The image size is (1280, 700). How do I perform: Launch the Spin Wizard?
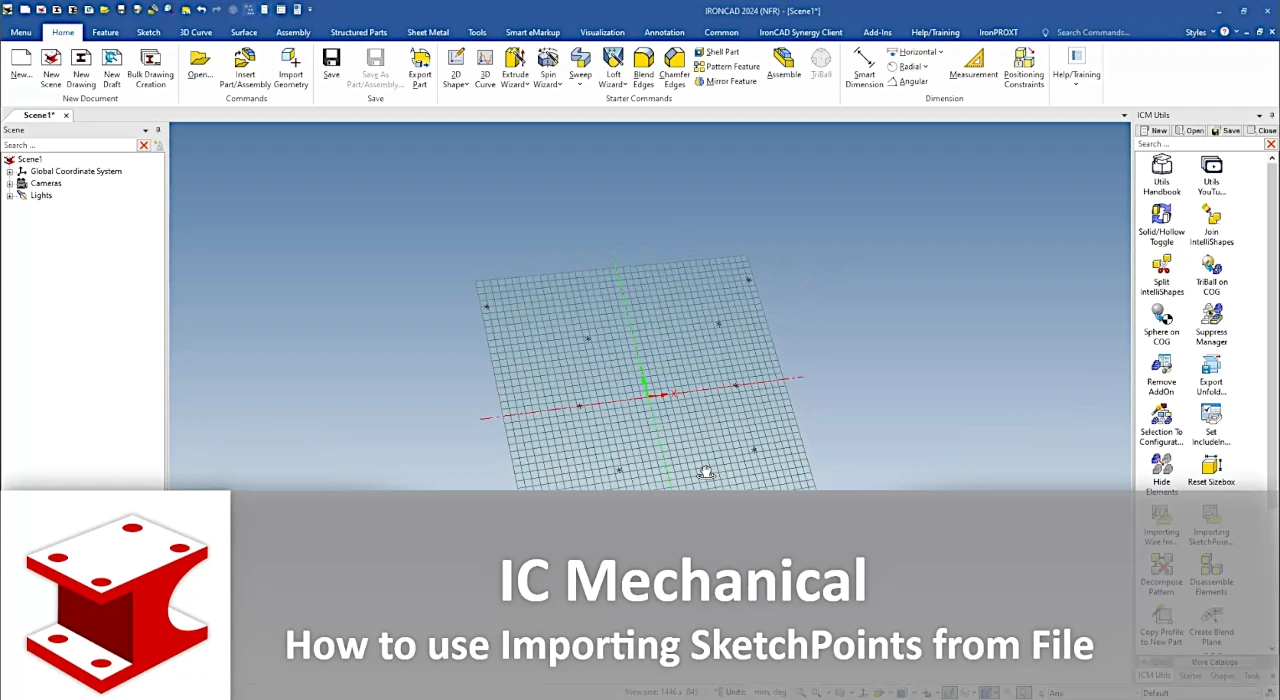tap(548, 68)
